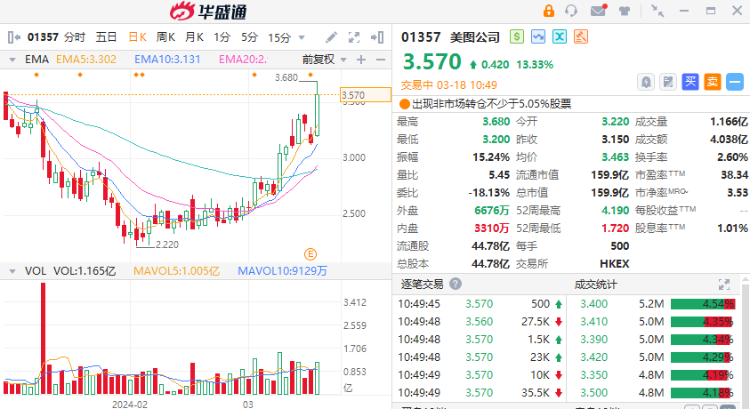Click the 交易所 value HKEX
Screen dimensions: 750x409
click(614, 264)
